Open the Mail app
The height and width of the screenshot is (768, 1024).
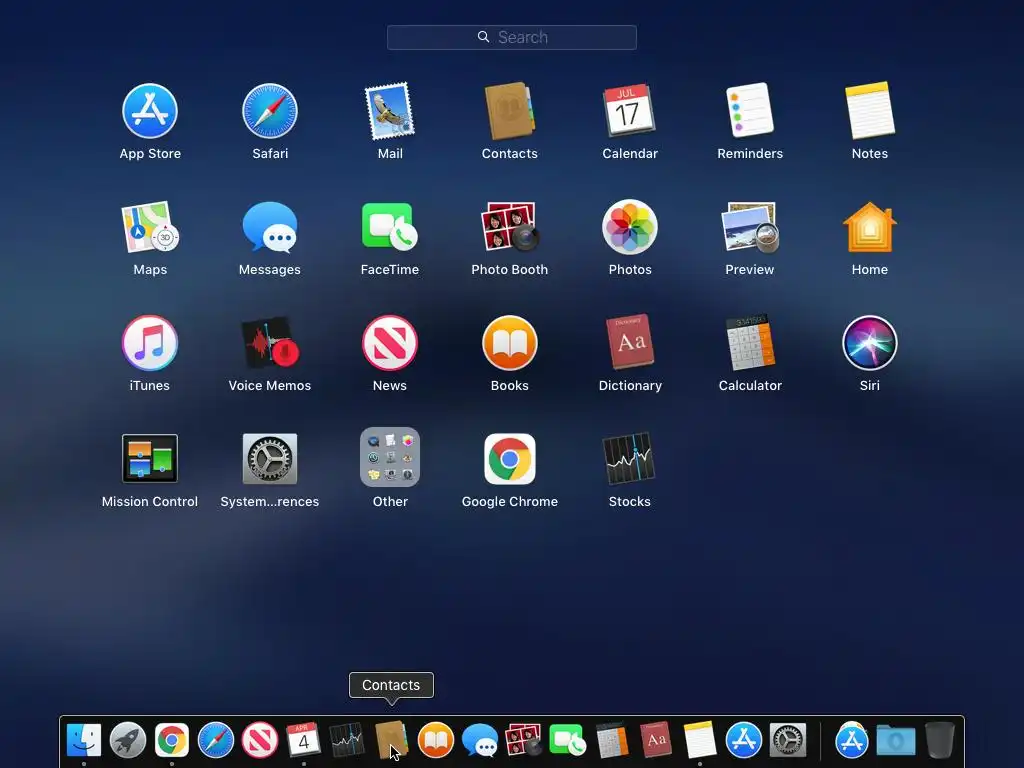(x=390, y=111)
